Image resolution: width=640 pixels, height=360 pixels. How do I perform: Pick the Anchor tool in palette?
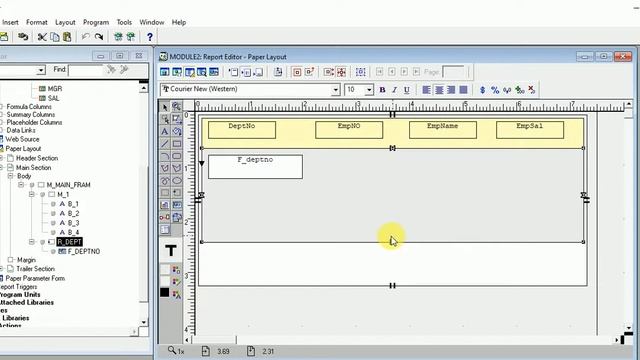(x=164, y=217)
